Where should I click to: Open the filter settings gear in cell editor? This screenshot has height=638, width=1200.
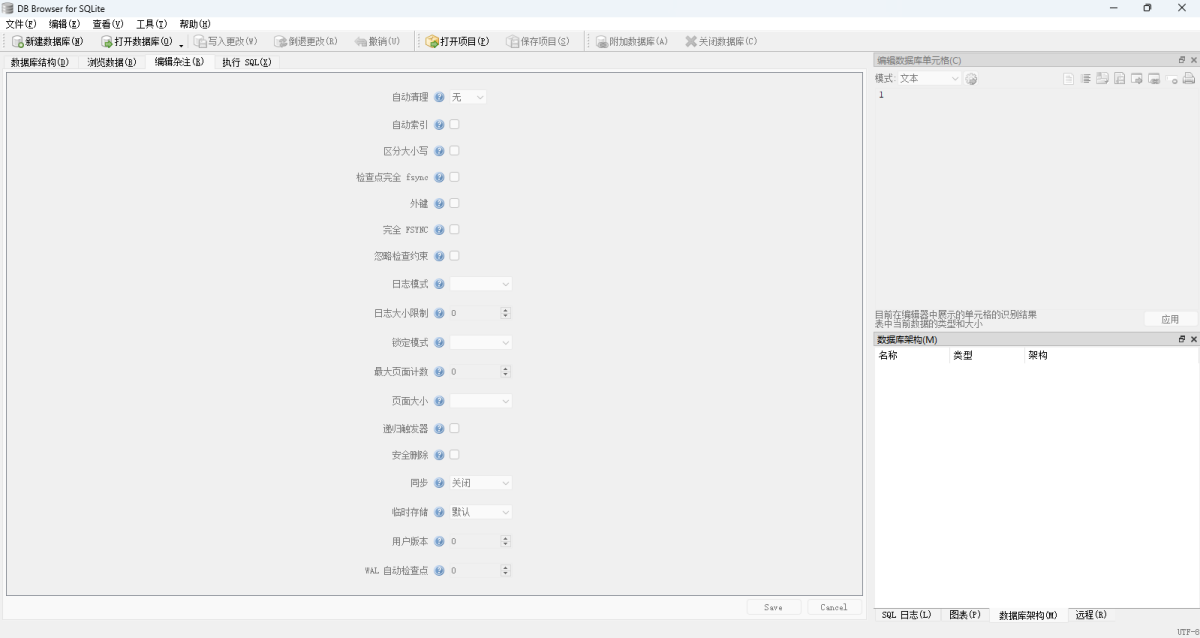click(970, 78)
